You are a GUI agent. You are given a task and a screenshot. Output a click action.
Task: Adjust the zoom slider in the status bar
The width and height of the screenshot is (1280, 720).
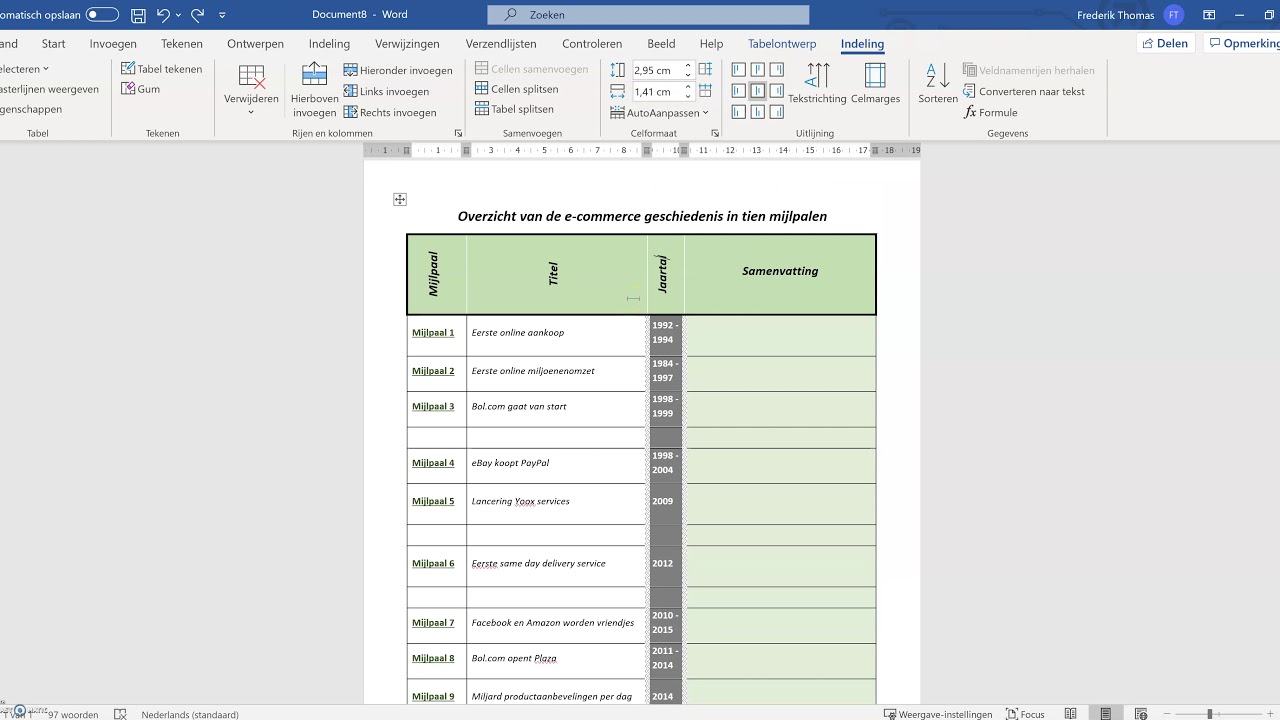click(x=1210, y=714)
